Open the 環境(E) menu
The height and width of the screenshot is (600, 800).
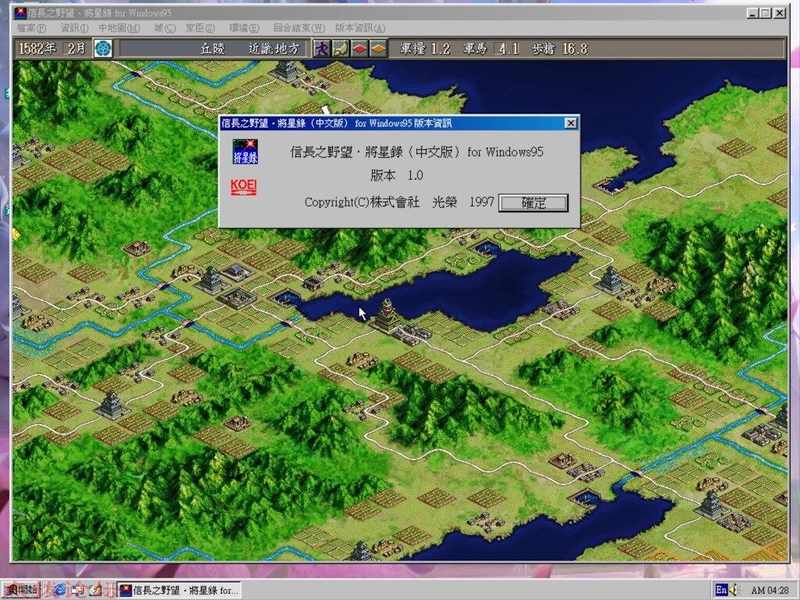pos(244,28)
